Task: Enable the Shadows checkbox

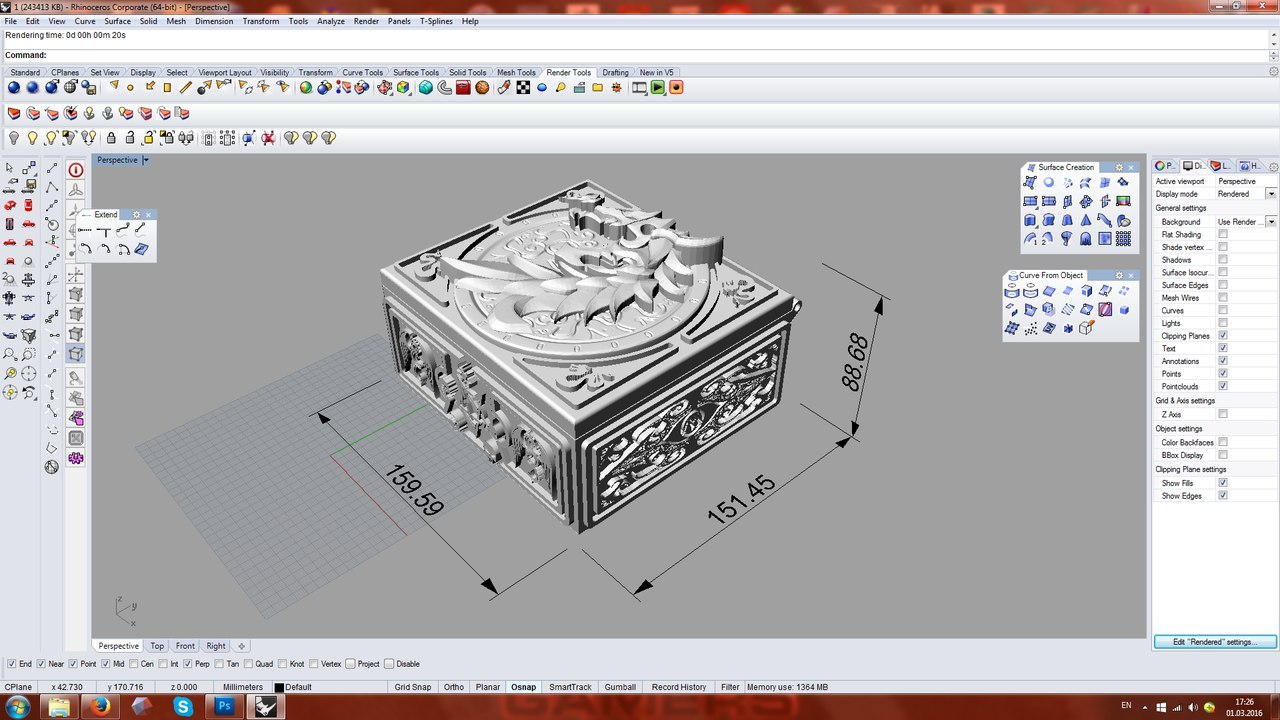Action: pyautogui.click(x=1222, y=260)
